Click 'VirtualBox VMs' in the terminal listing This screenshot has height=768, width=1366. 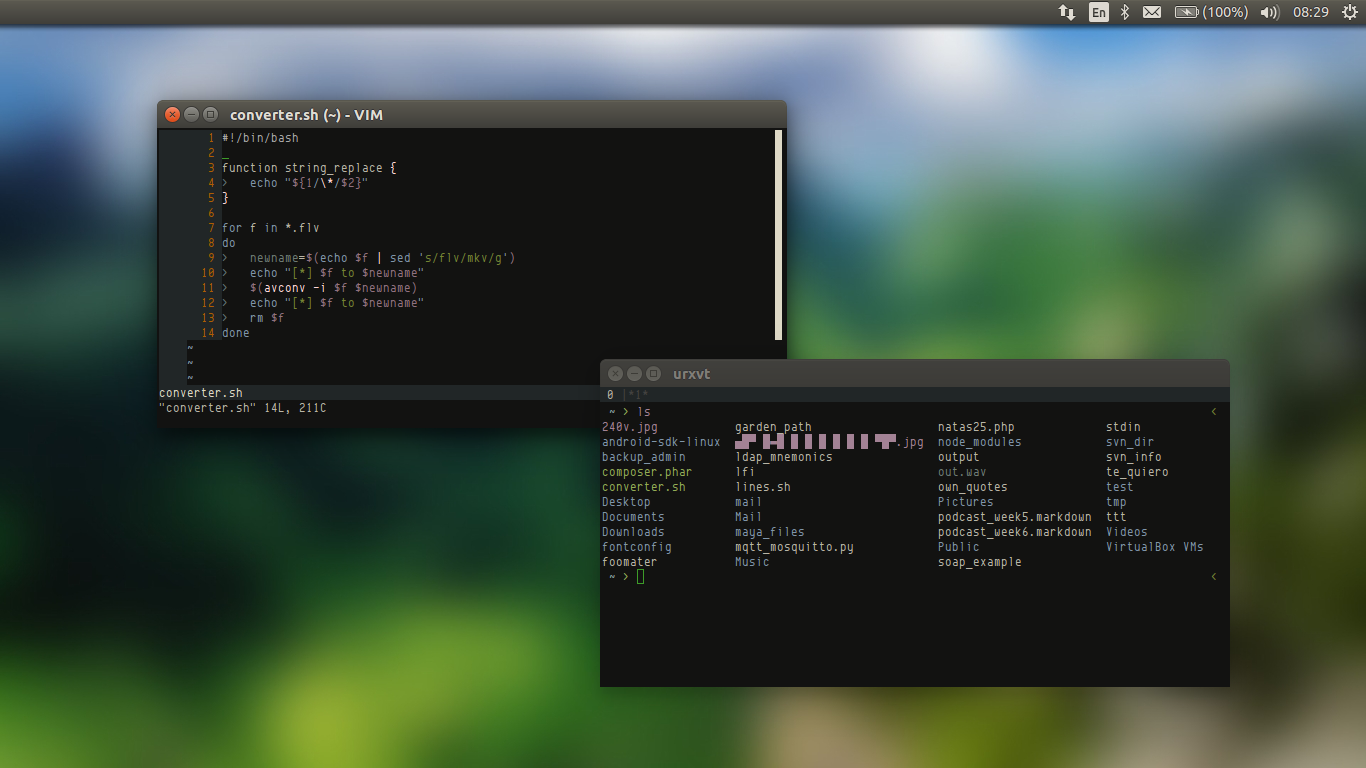tap(1155, 547)
